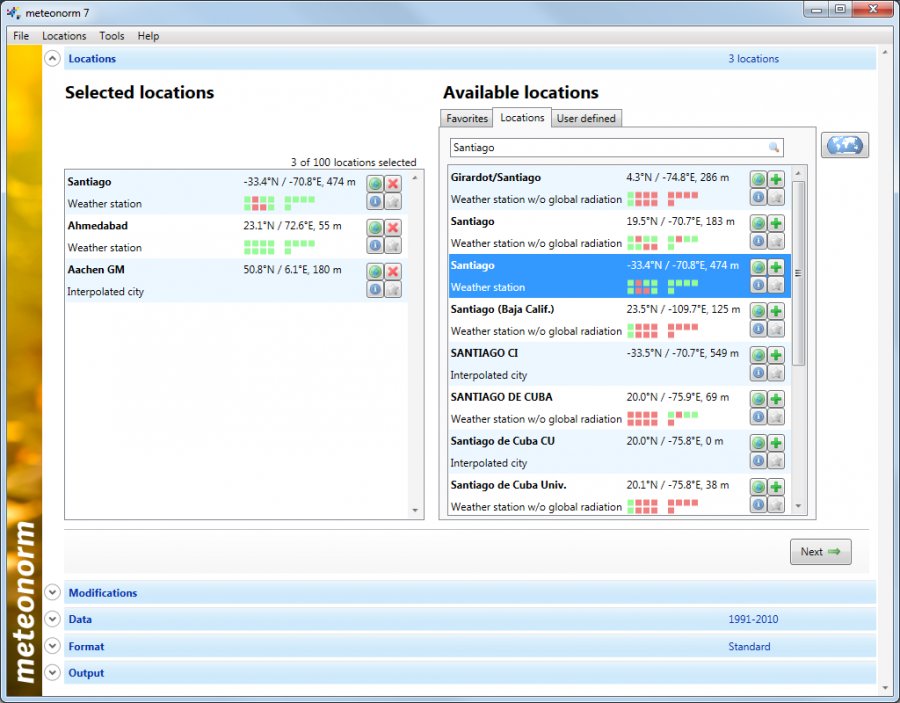Toggle favorite star for SANTIAGO CI
Viewport: 900px width, 703px height.
click(776, 373)
